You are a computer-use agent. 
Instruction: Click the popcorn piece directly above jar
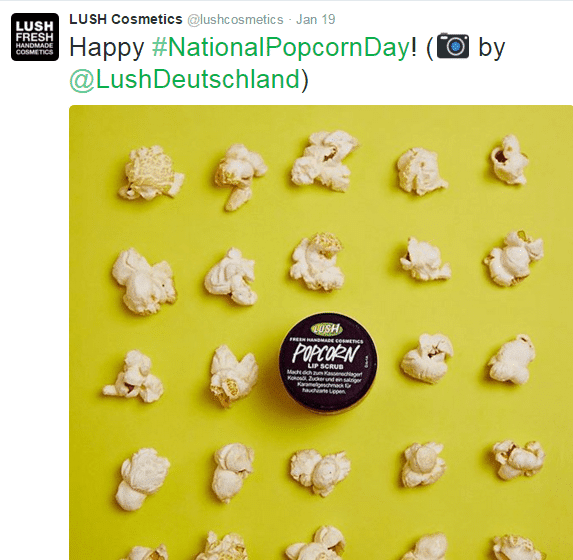click(317, 261)
